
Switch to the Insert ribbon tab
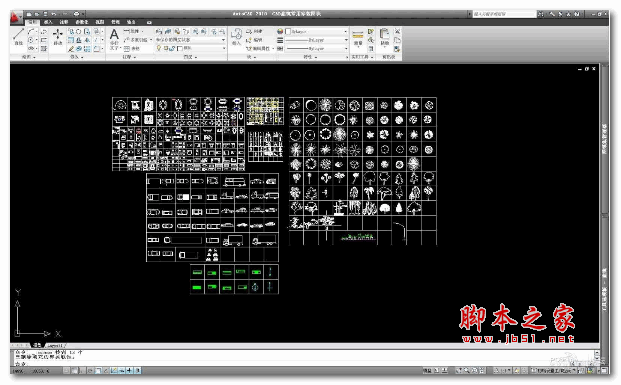tap(48, 22)
